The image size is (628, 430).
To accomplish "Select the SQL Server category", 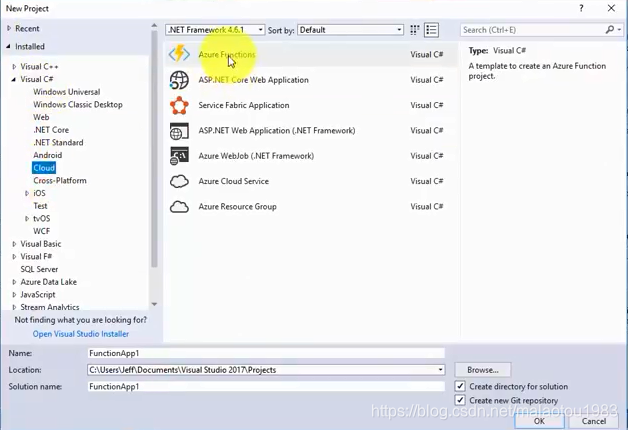I will tap(39, 269).
